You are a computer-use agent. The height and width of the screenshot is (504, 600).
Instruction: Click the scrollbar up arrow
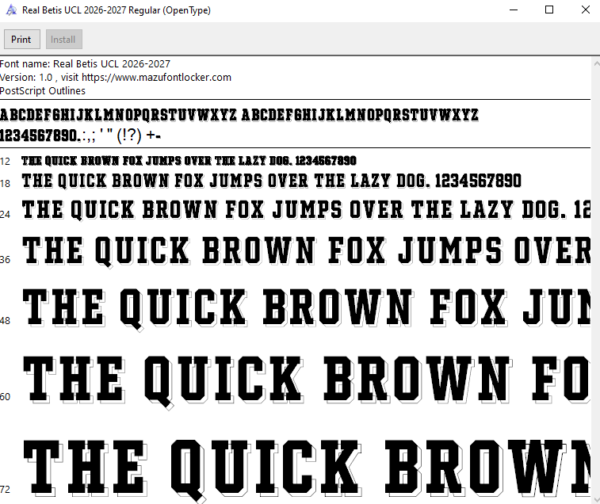click(596, 64)
